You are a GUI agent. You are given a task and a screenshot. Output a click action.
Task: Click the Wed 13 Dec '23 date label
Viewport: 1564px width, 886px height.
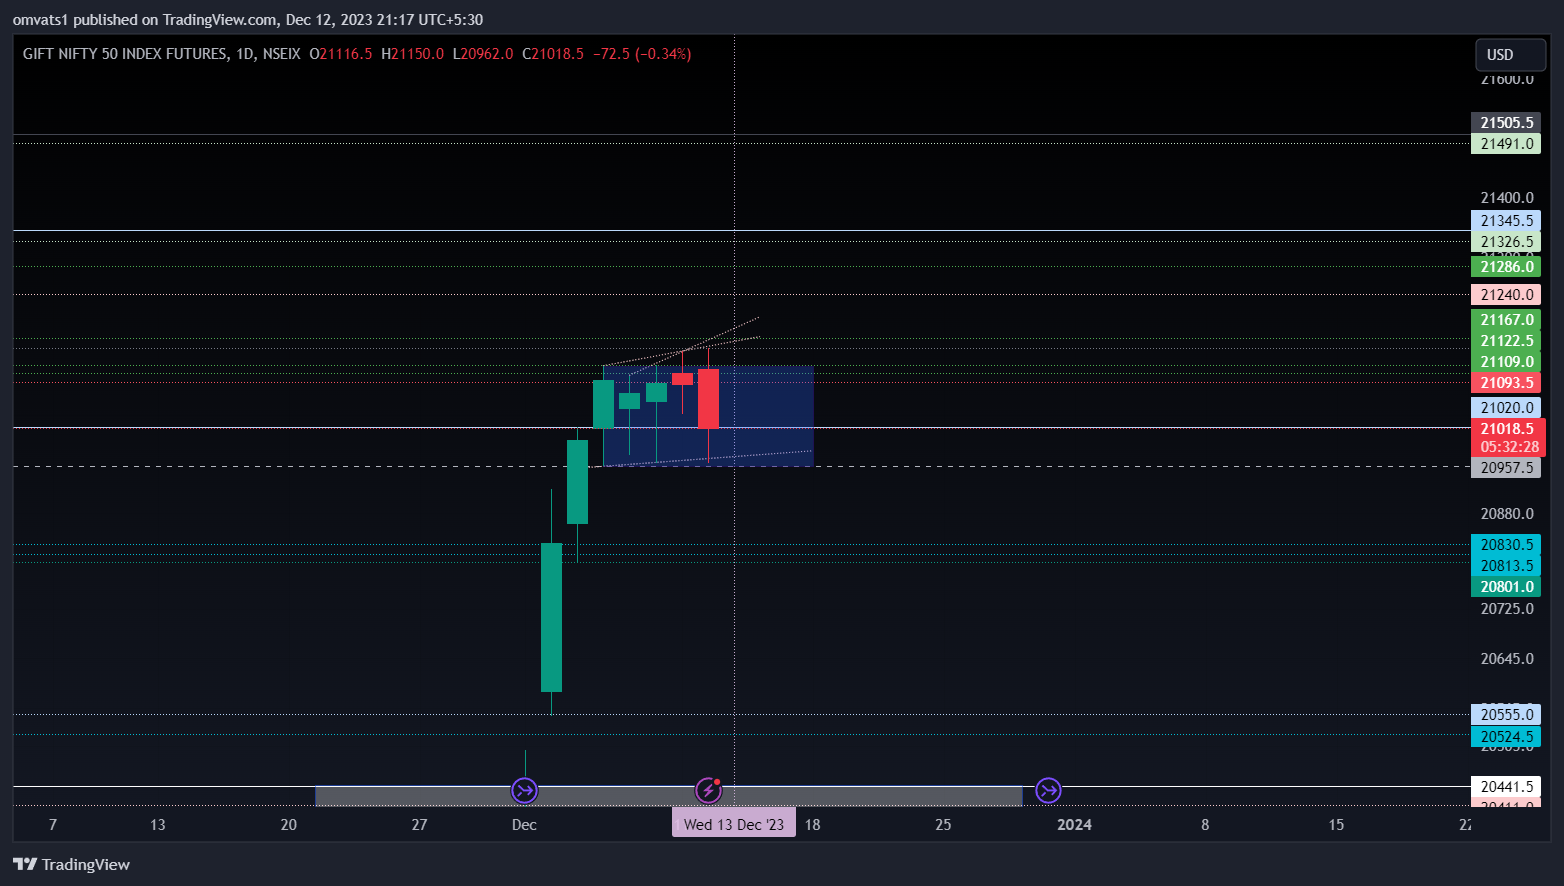734,824
